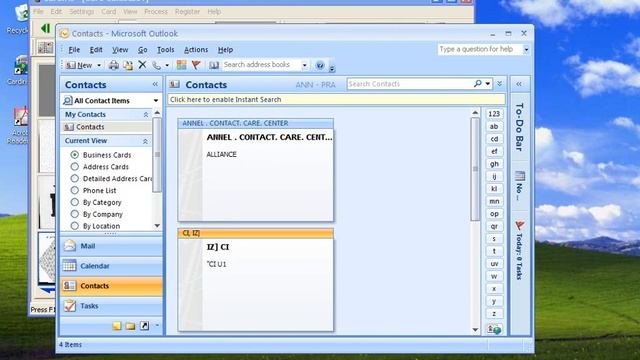This screenshot has width=640, height=360.
Task: Switch to Tasks in navigation pane
Action: [111, 306]
